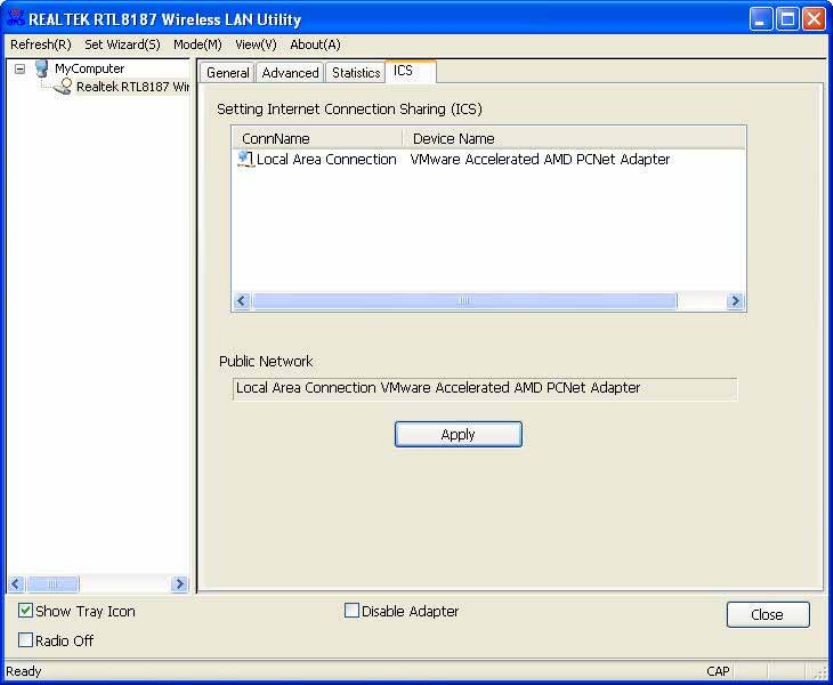Click left arrow of tree pane scrollbar
The width and height of the screenshot is (833, 685).
pyautogui.click(x=16, y=584)
